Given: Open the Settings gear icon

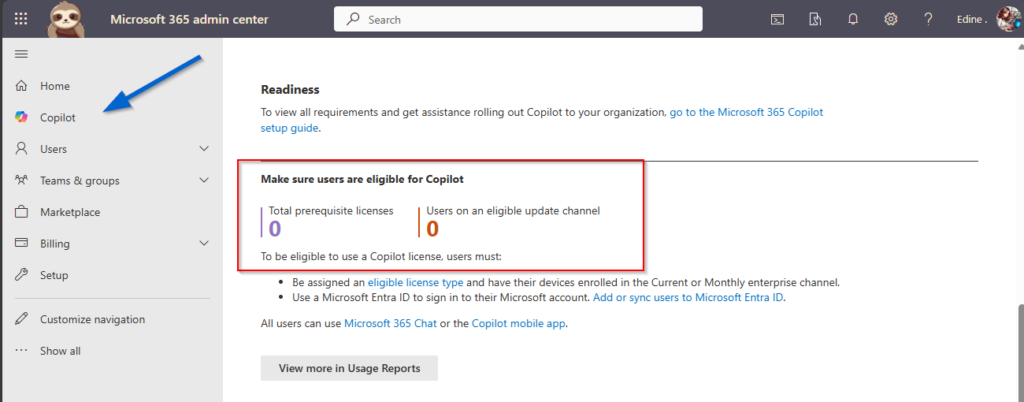Looking at the screenshot, I should click(x=891, y=20).
